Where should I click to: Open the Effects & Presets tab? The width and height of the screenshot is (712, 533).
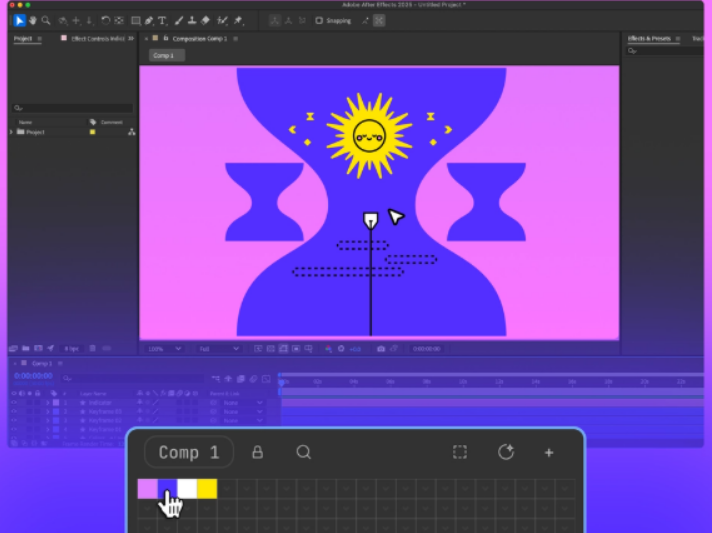coord(649,39)
